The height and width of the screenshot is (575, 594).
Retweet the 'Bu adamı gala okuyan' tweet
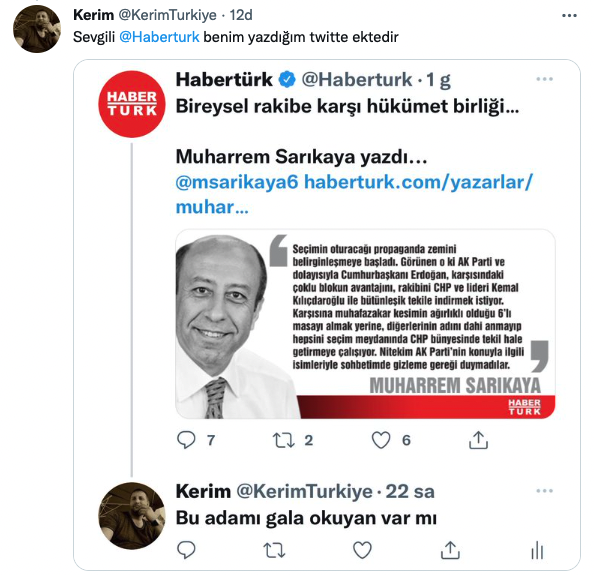pos(274,550)
